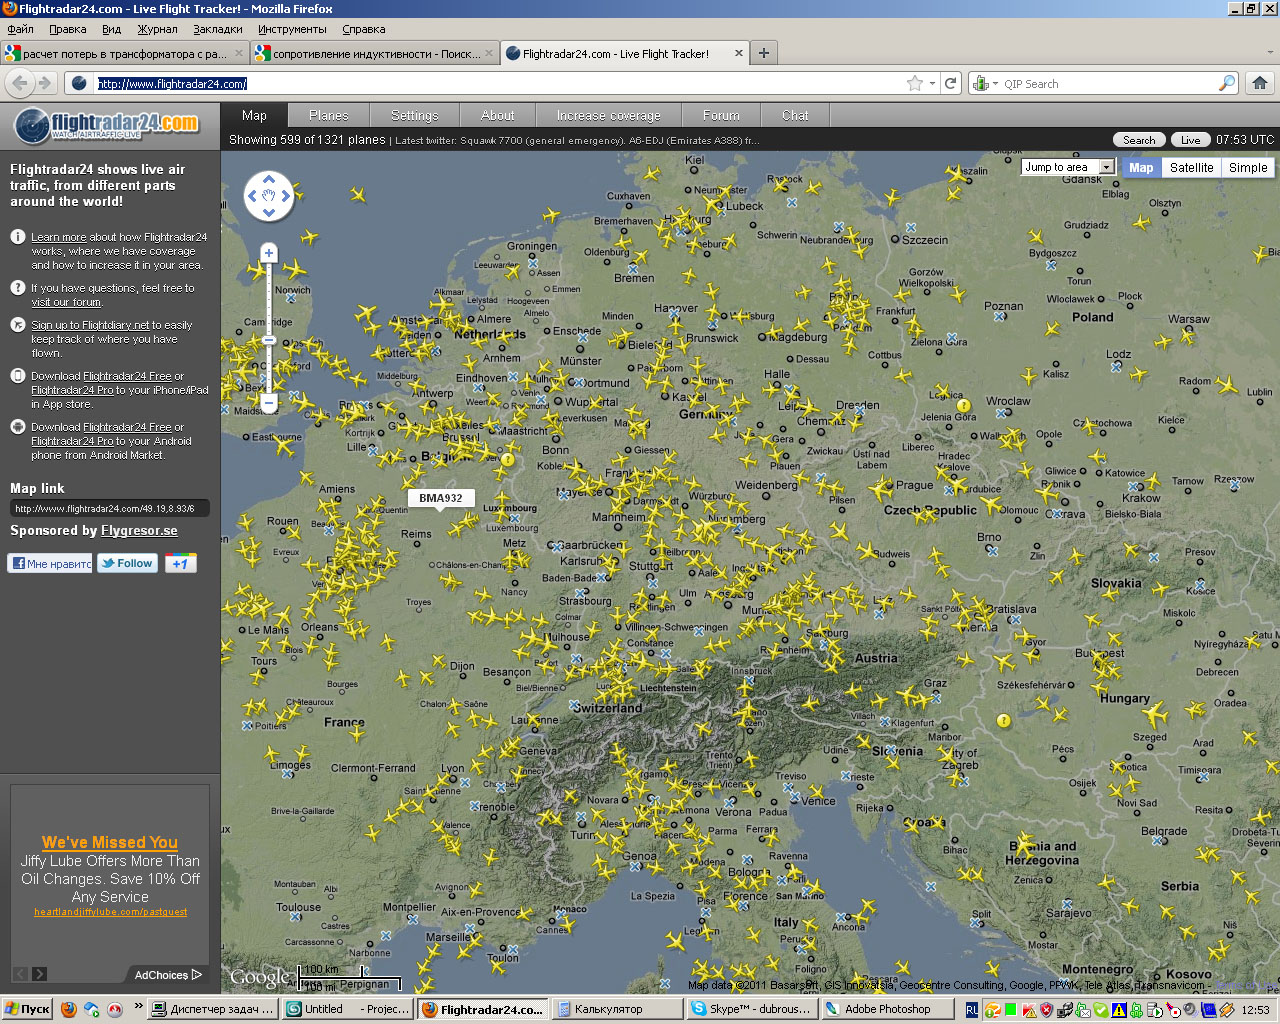Click the map zoom slider handle
The width and height of the screenshot is (1280, 1024).
click(269, 340)
